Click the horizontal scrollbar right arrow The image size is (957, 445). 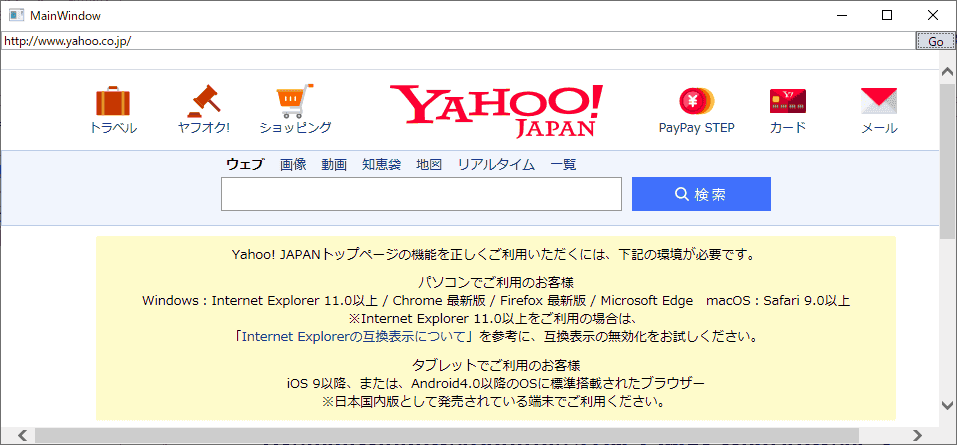tap(917, 435)
